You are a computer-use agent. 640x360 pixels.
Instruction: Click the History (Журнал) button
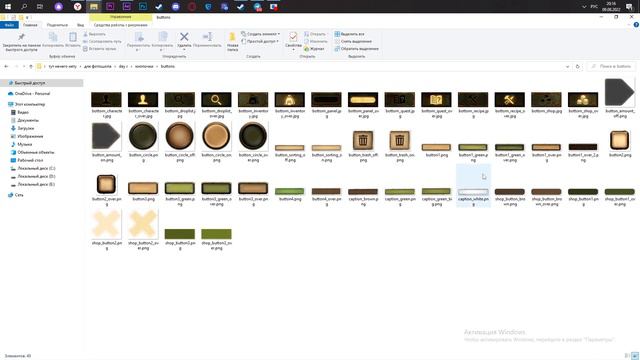click(314, 49)
